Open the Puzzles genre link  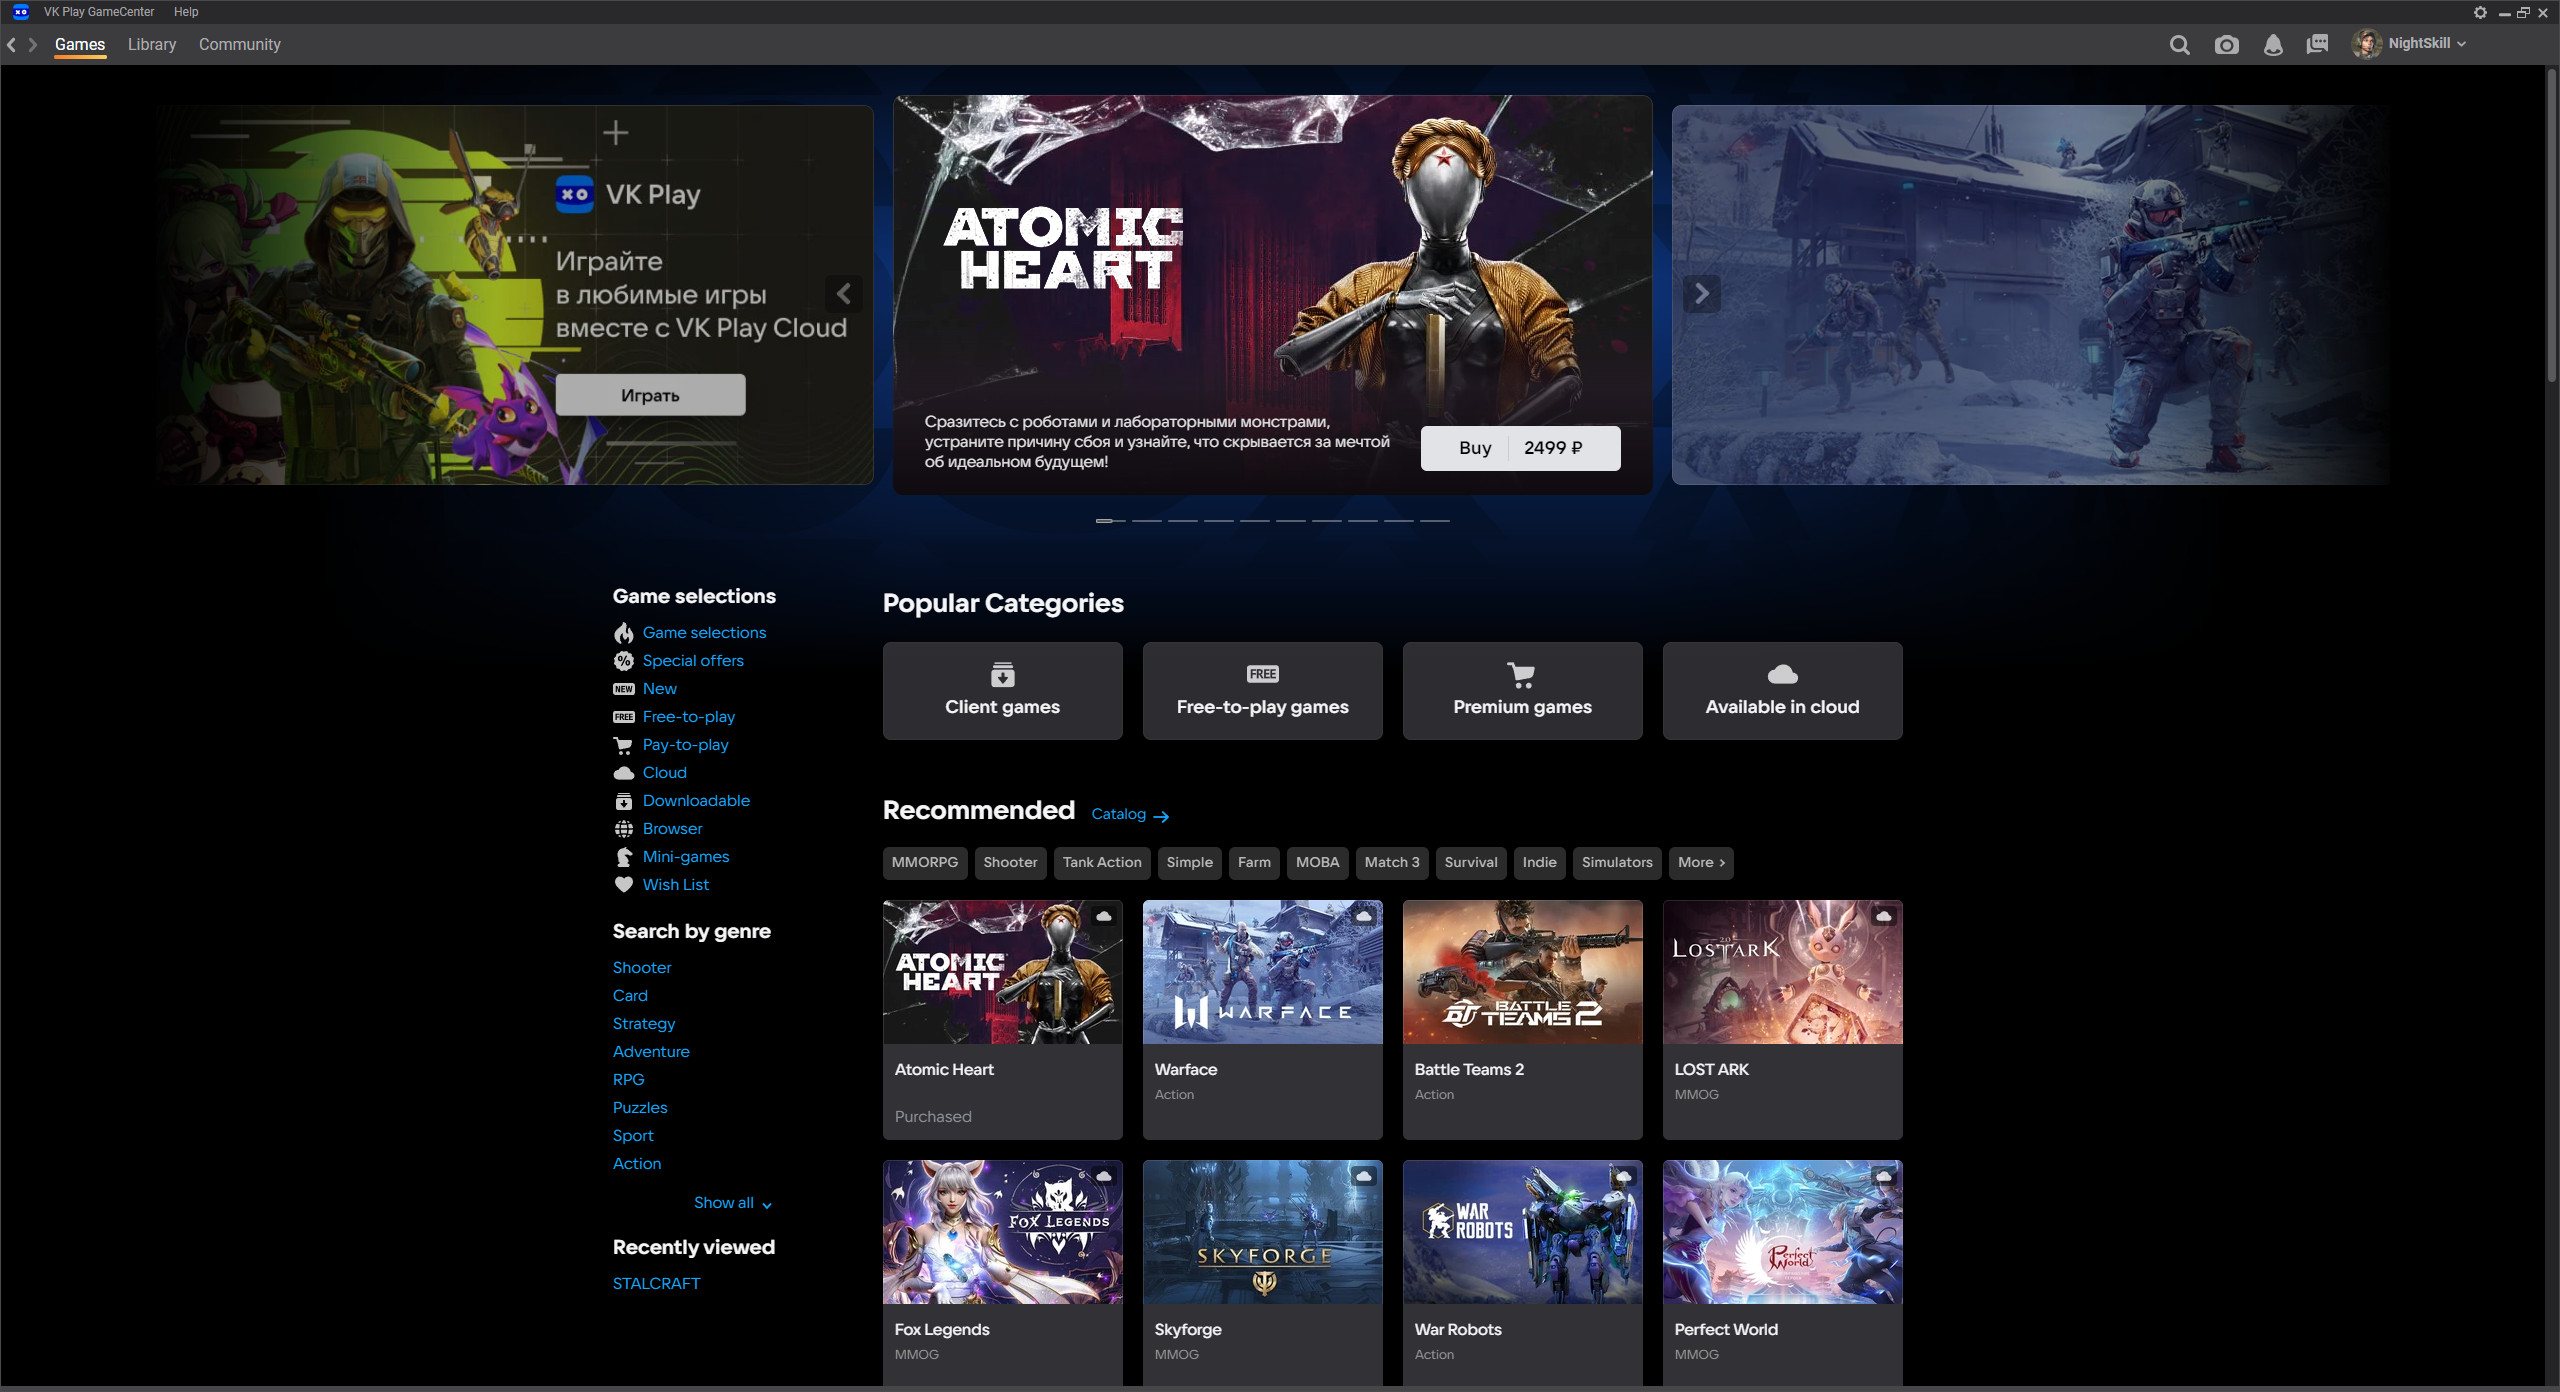[x=640, y=1108]
